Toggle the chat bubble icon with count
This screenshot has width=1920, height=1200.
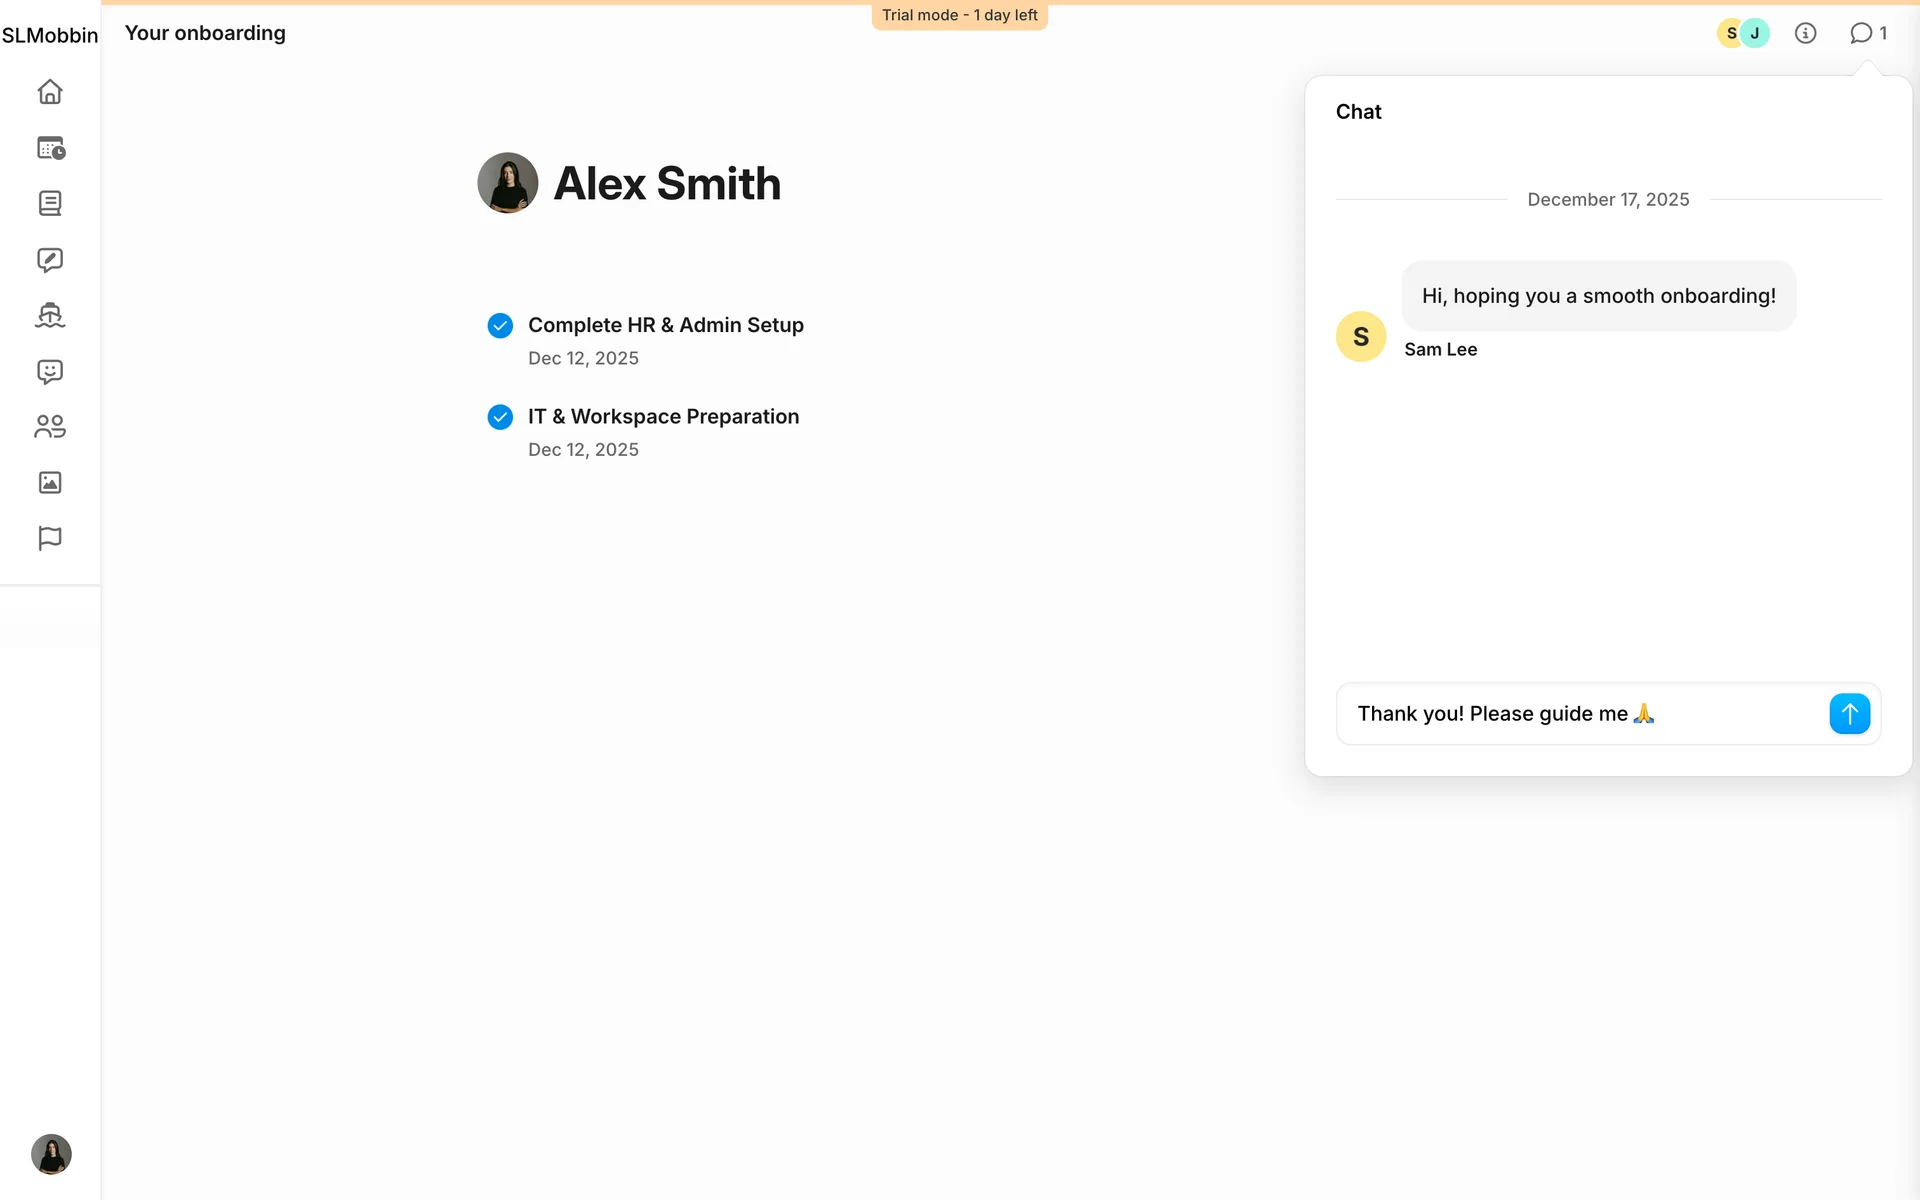(x=1867, y=33)
